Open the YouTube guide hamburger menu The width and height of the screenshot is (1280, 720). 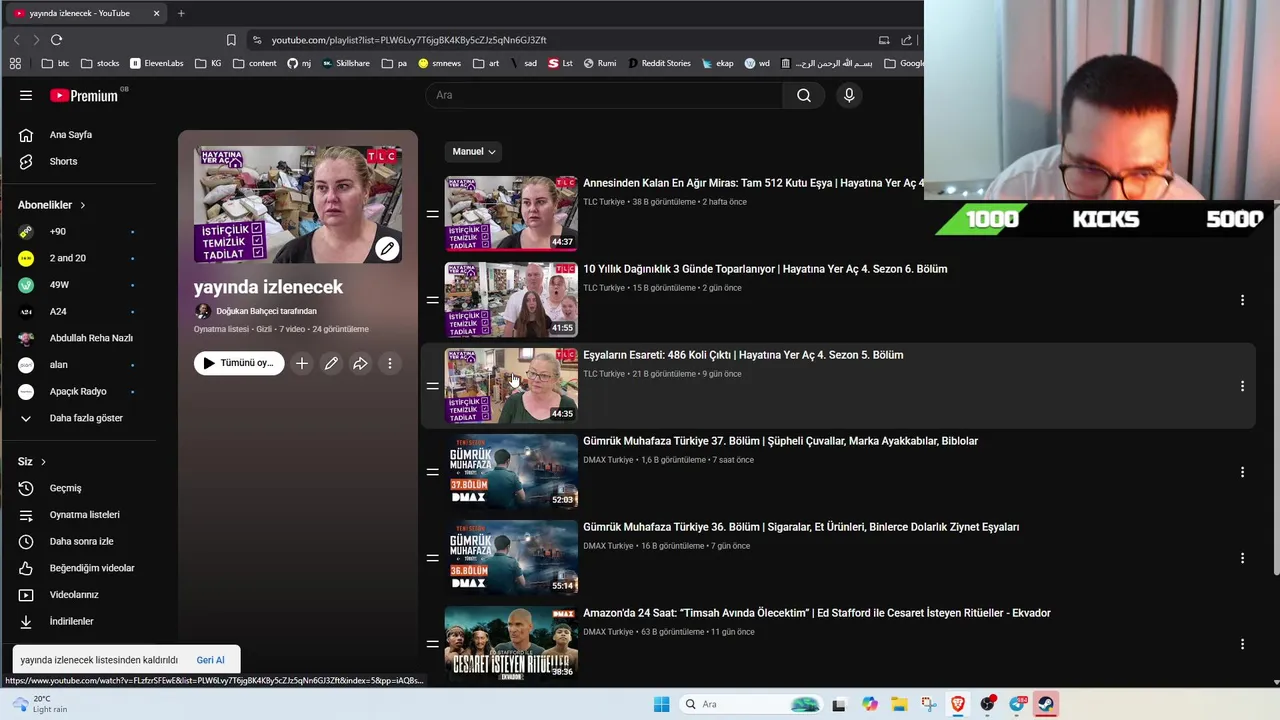point(26,95)
